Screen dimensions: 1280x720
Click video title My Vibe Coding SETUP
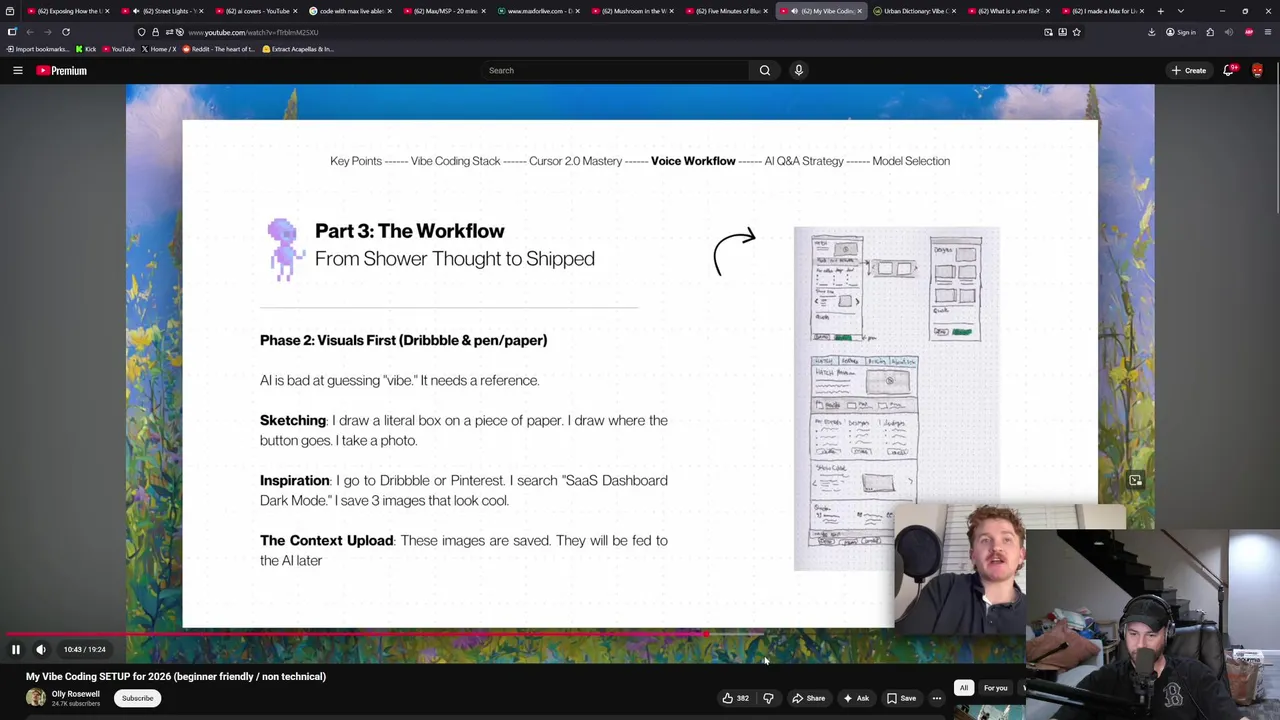(176, 676)
